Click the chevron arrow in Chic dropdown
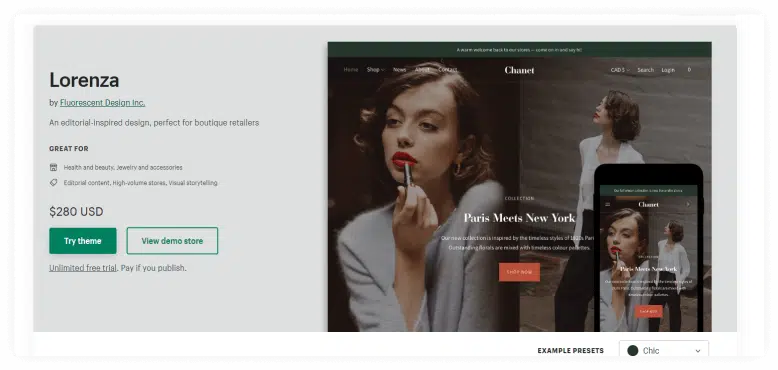Screen dimensions: 778x370 pyautogui.click(x=698, y=351)
